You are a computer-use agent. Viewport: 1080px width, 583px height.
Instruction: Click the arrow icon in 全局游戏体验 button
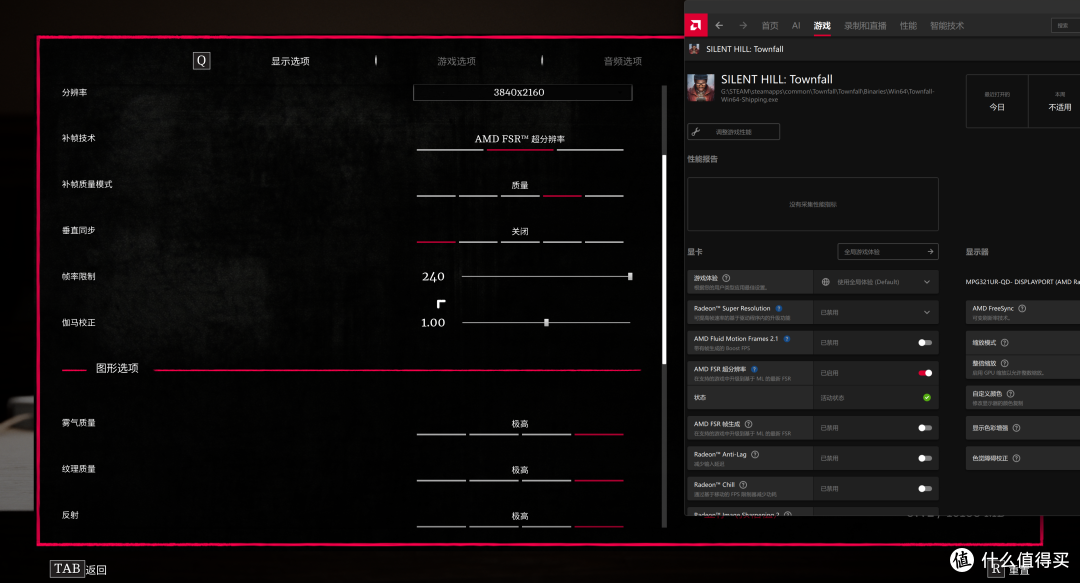tap(930, 252)
